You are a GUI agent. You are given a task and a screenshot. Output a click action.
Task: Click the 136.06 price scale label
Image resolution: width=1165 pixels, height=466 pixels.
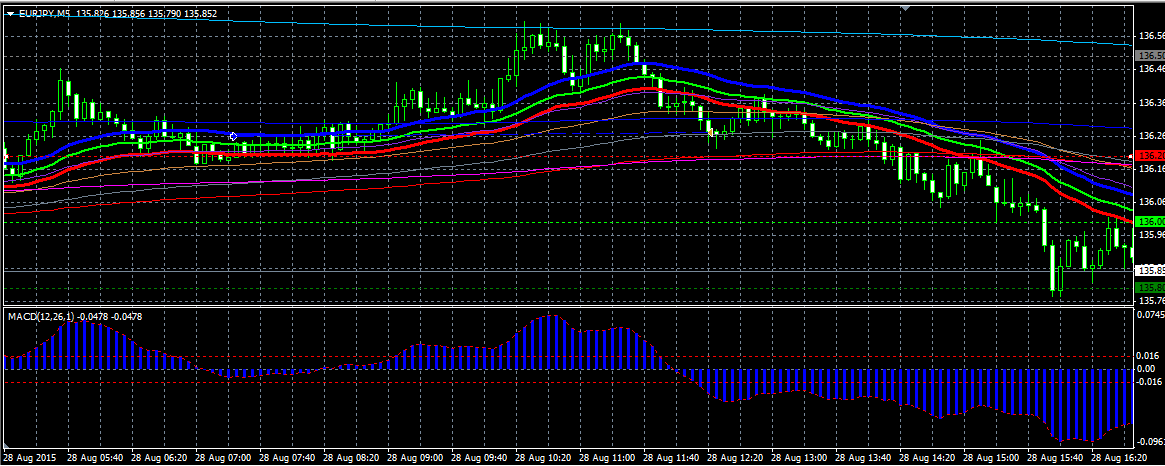[x=1152, y=201]
